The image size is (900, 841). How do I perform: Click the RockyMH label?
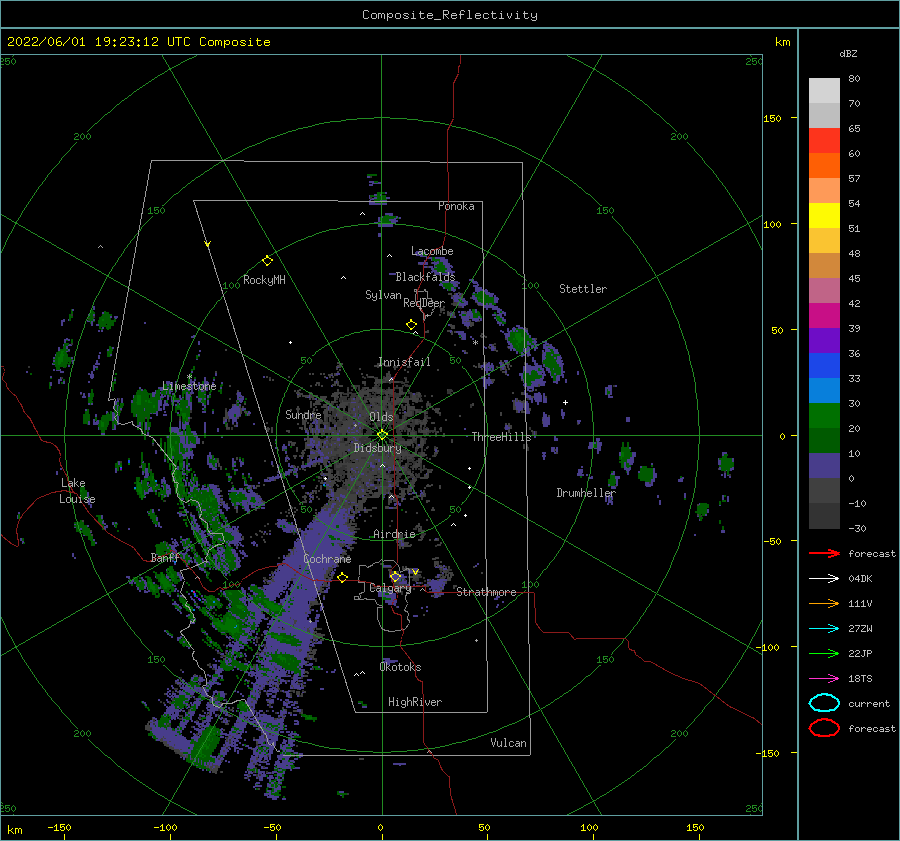tap(264, 280)
